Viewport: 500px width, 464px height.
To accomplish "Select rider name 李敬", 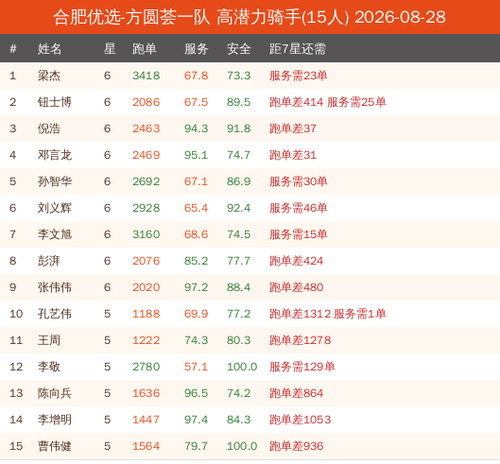I will pyautogui.click(x=49, y=367).
